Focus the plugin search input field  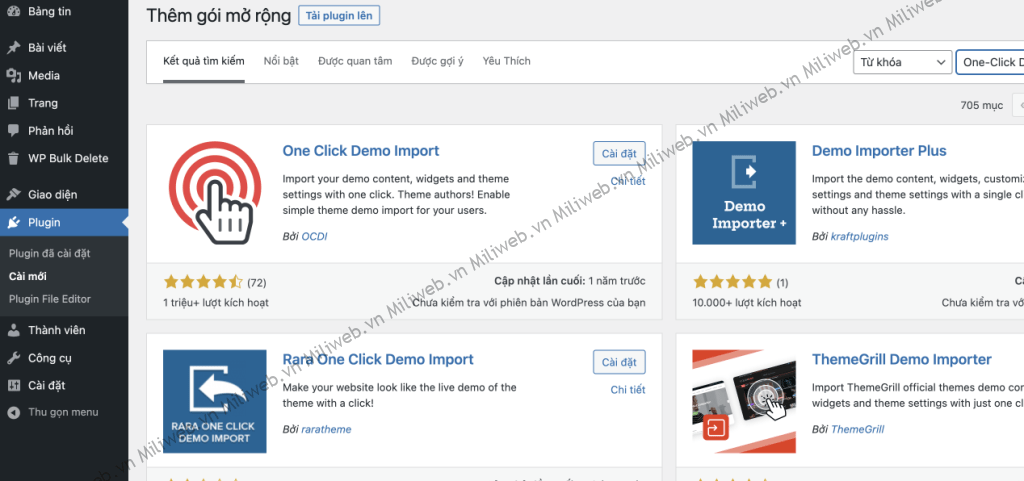click(x=989, y=63)
